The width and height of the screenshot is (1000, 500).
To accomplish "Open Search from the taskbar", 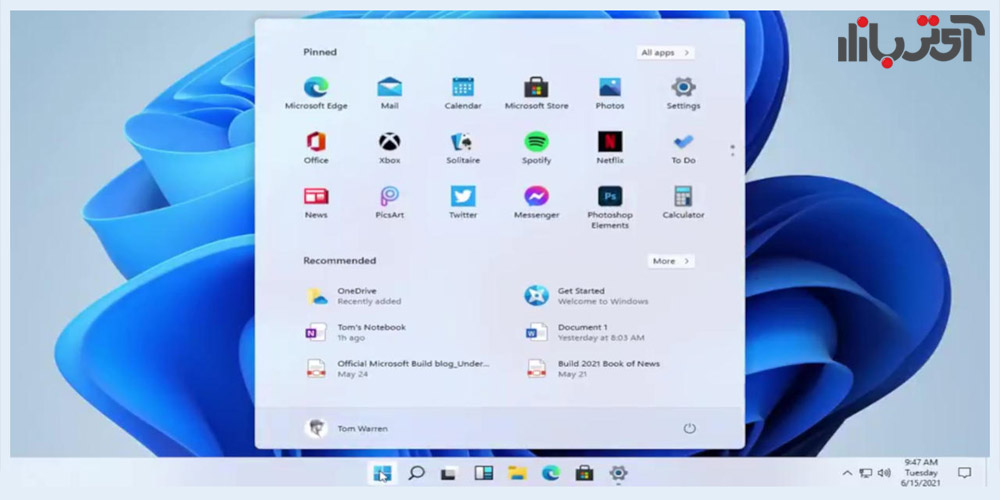I will pyautogui.click(x=416, y=473).
